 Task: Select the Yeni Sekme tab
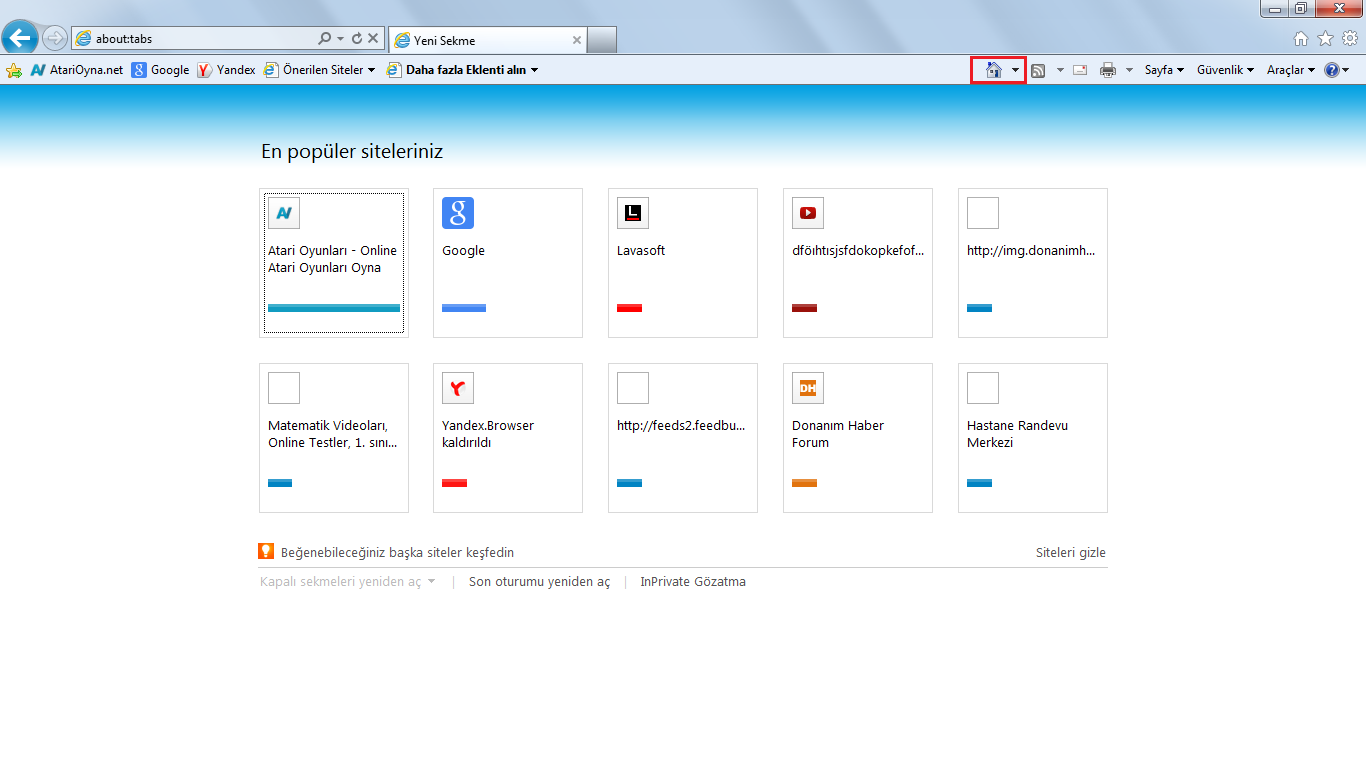tap(488, 40)
